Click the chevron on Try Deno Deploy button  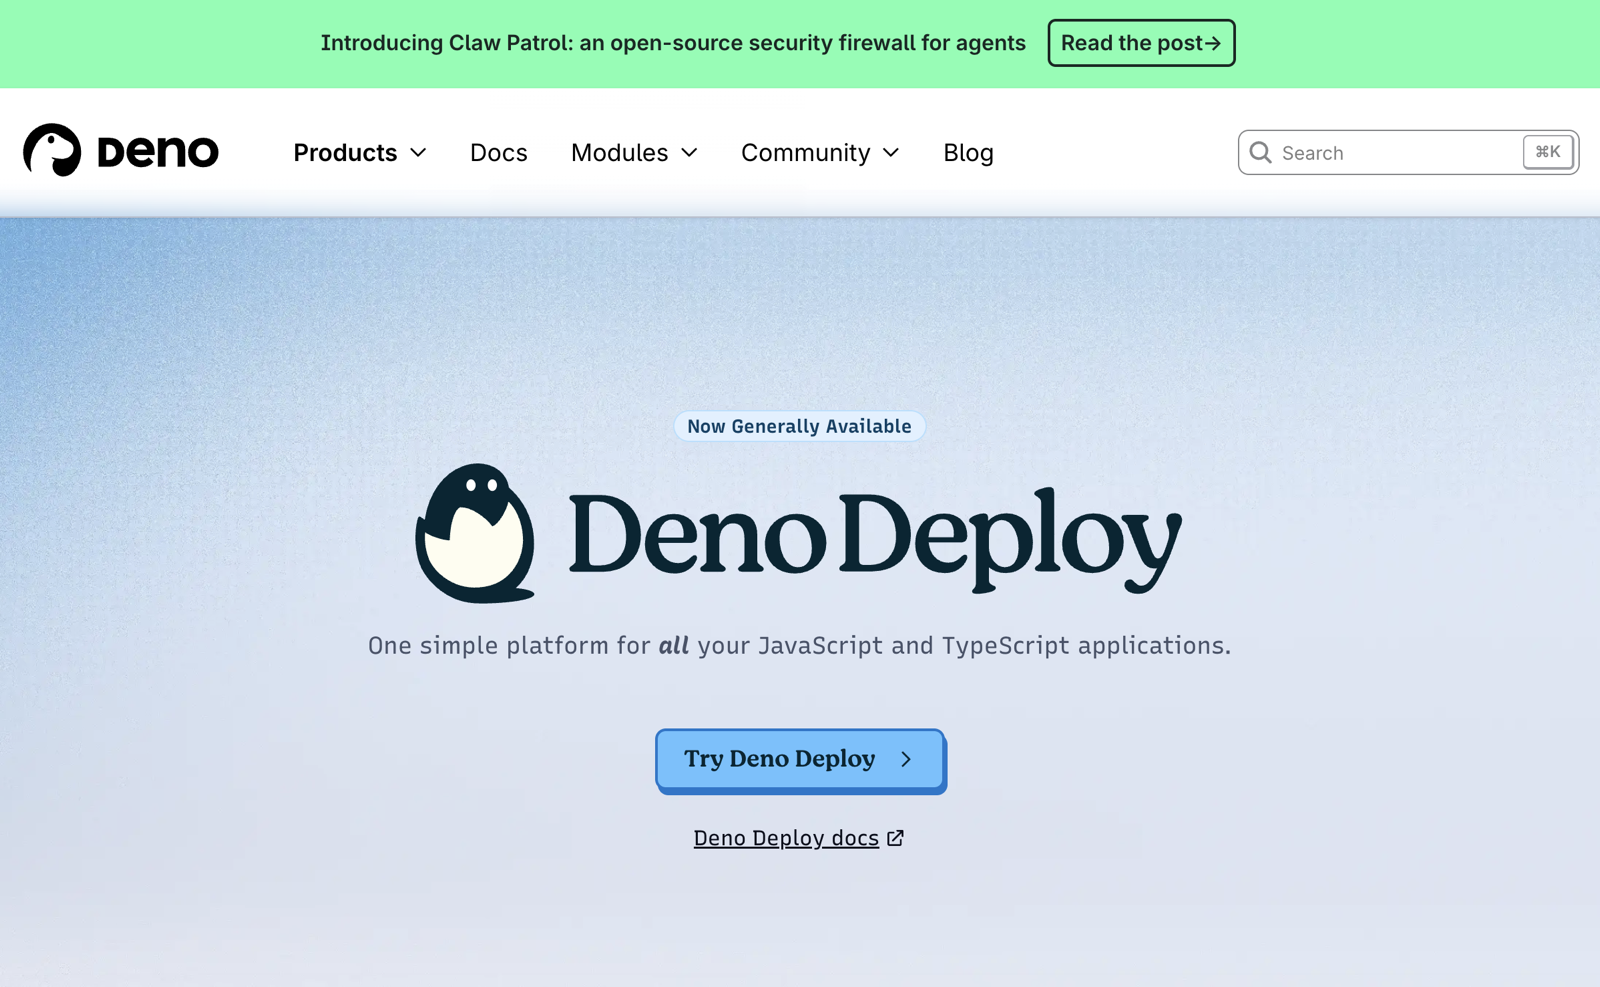point(906,759)
